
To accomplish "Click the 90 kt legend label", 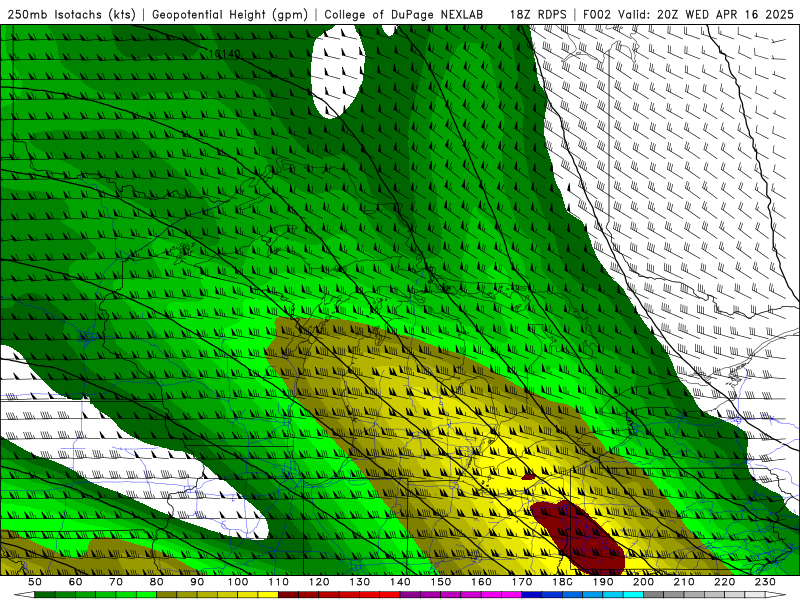I will click(x=197, y=582).
